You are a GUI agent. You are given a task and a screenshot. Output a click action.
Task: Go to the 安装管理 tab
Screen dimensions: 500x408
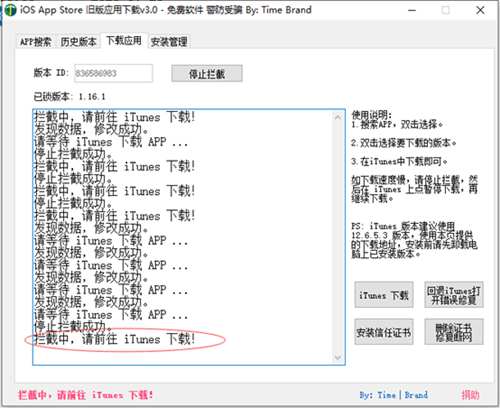pyautogui.click(x=169, y=42)
